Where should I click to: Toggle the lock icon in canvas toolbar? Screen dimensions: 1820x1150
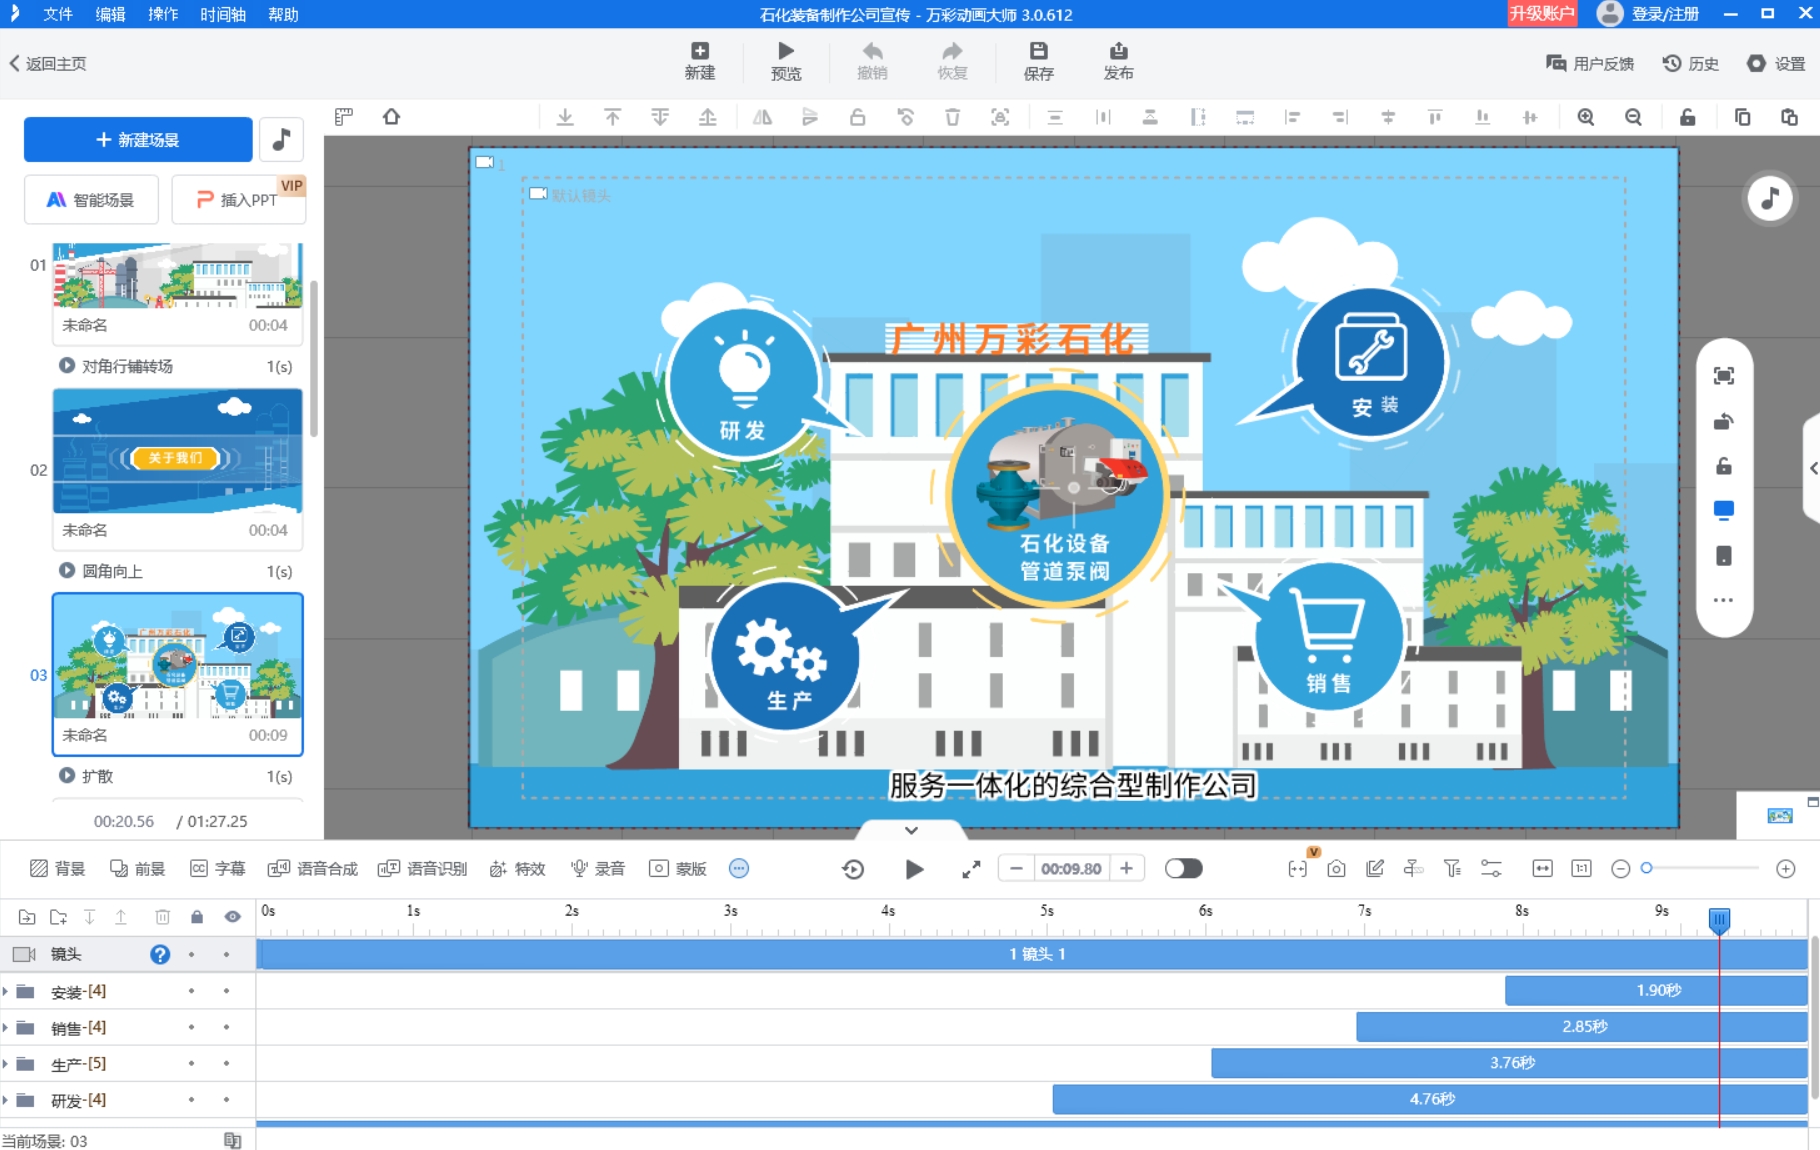tap(1687, 117)
